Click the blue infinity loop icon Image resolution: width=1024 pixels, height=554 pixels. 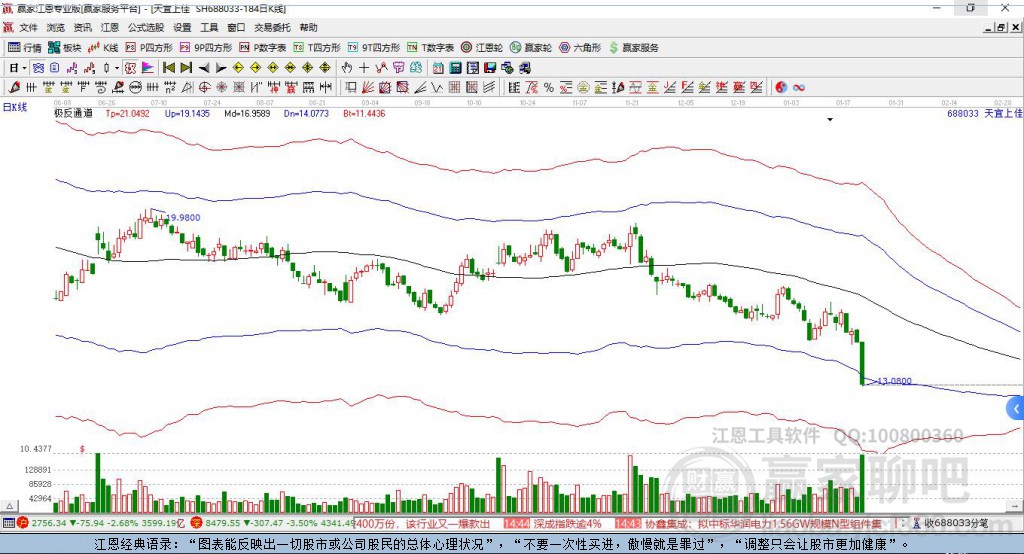799,88
